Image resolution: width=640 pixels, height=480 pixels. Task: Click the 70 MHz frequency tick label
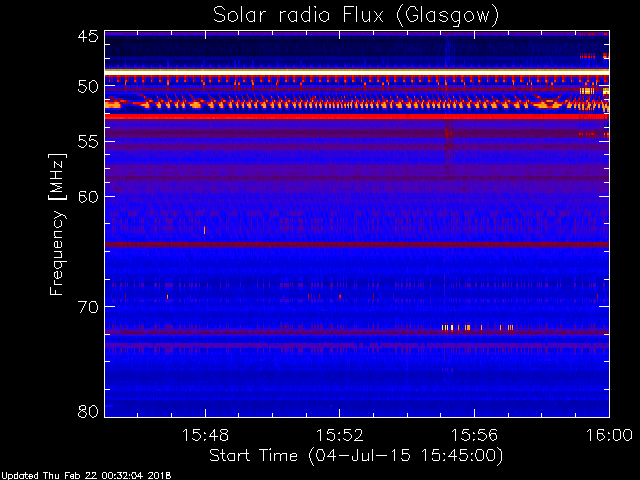88,307
